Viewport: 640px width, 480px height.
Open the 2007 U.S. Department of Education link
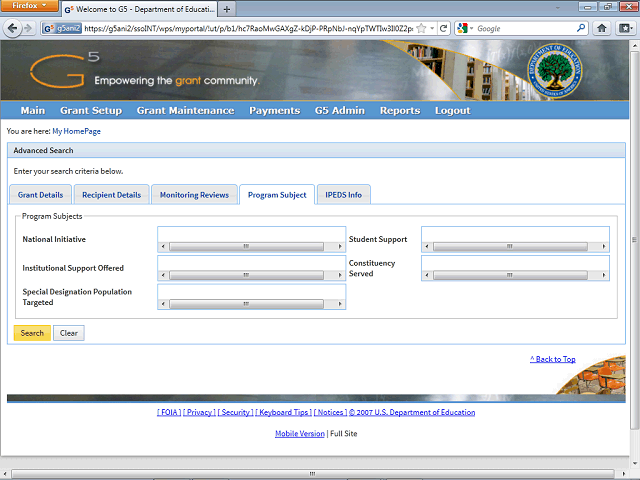click(x=412, y=412)
